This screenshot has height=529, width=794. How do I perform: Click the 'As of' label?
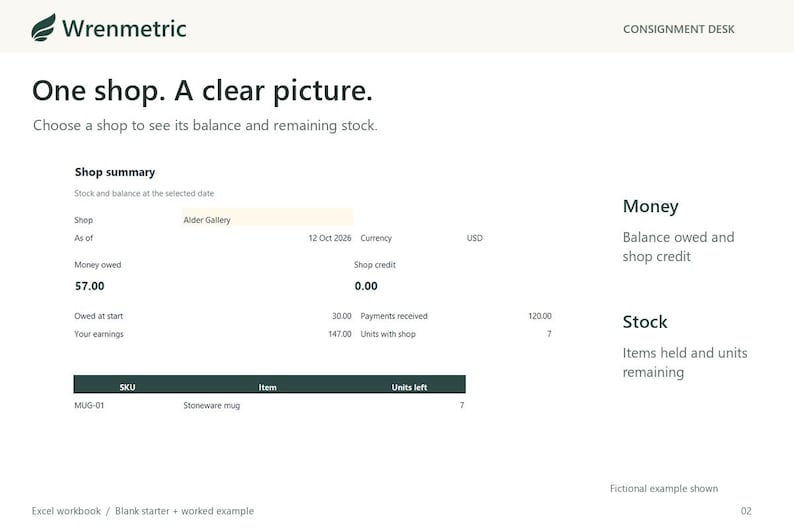[84, 238]
